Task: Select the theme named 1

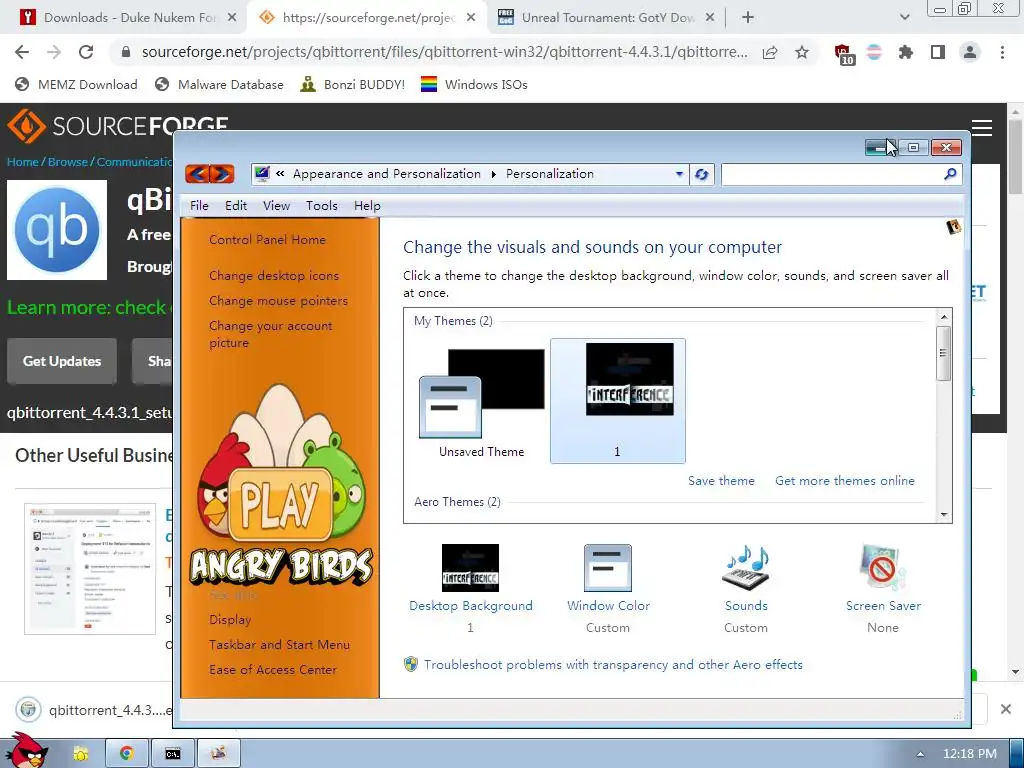Action: [x=618, y=401]
